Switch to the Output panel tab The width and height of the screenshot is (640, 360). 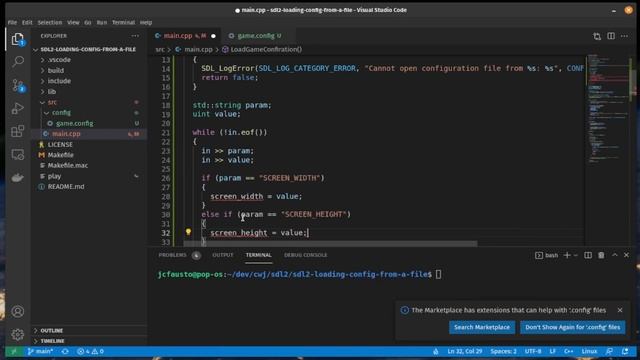(222, 255)
